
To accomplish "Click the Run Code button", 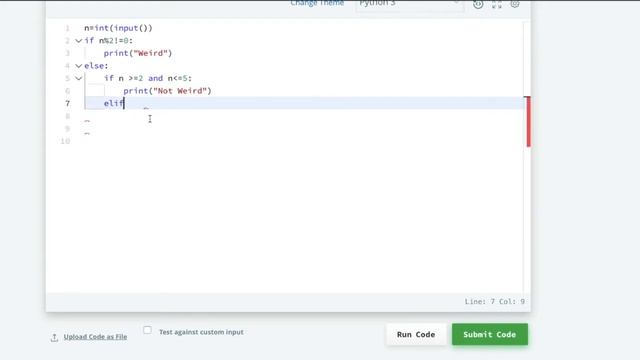I will click(416, 334).
